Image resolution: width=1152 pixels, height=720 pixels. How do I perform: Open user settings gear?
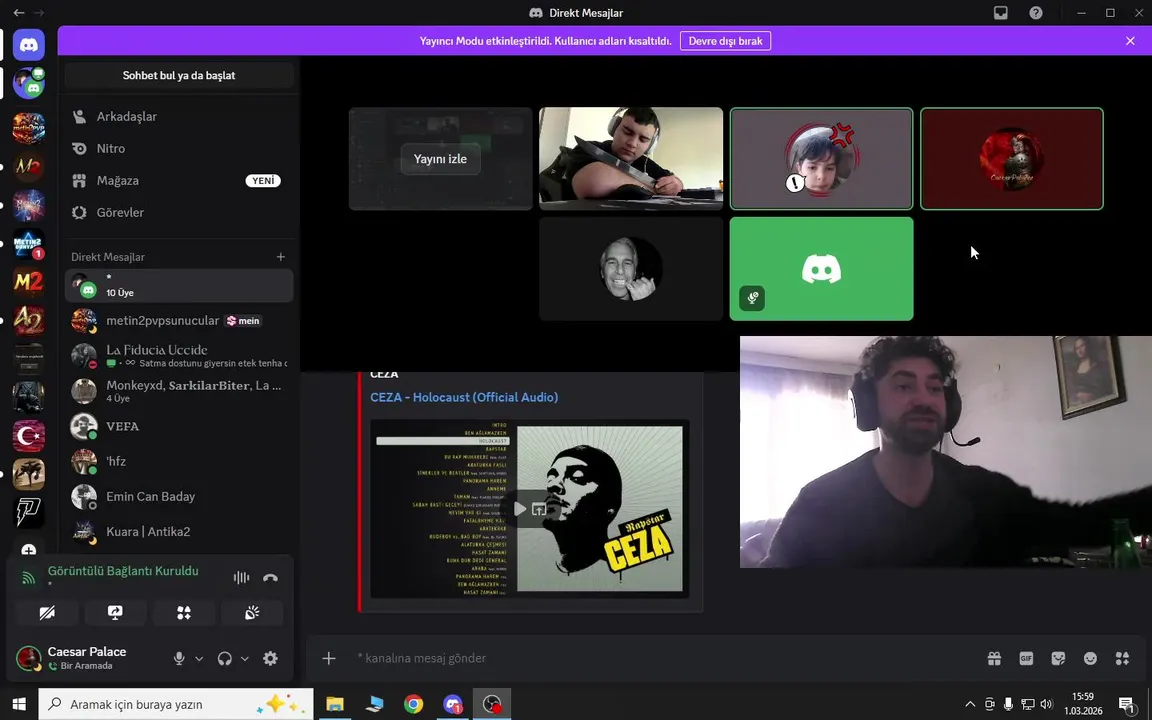270,658
